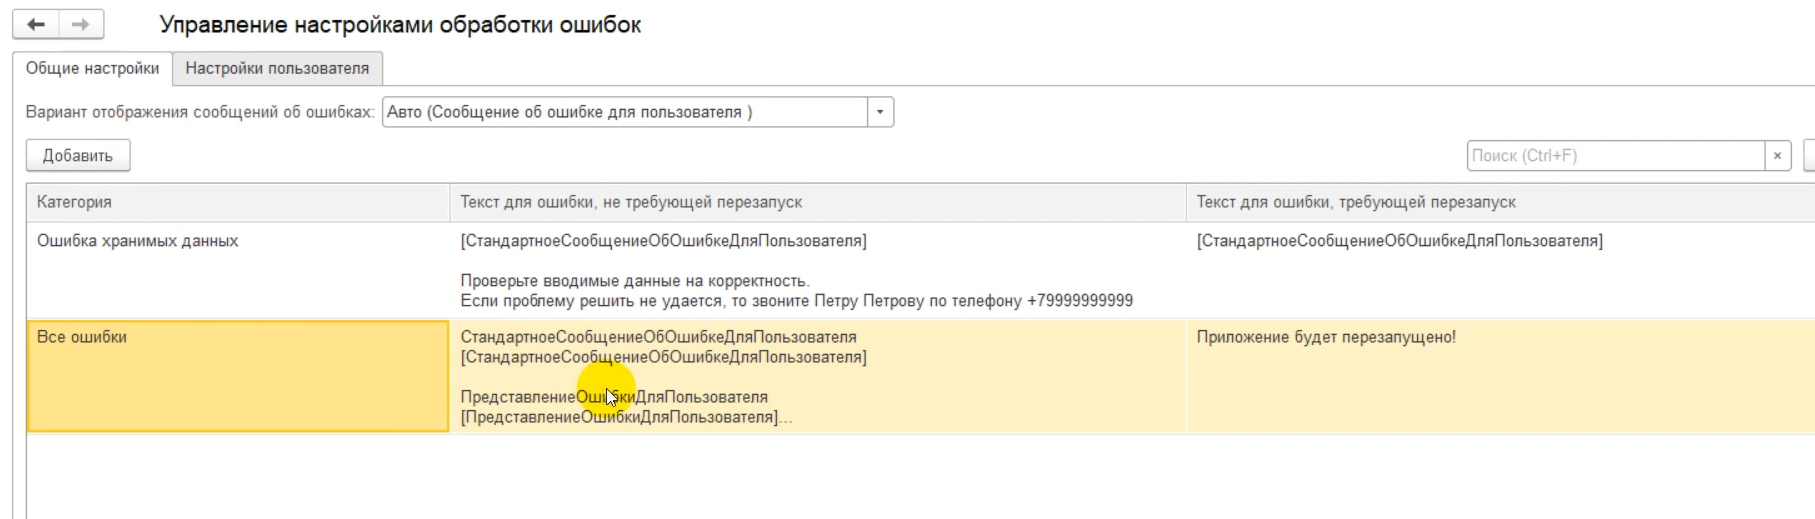Image resolution: width=1815 pixels, height=519 pixels.
Task: Select the Все ошибки category cell
Action: pos(237,376)
